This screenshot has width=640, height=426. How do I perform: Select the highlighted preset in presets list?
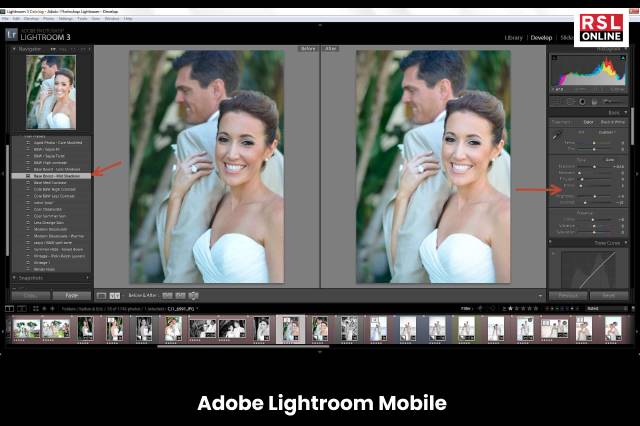pyautogui.click(x=51, y=176)
